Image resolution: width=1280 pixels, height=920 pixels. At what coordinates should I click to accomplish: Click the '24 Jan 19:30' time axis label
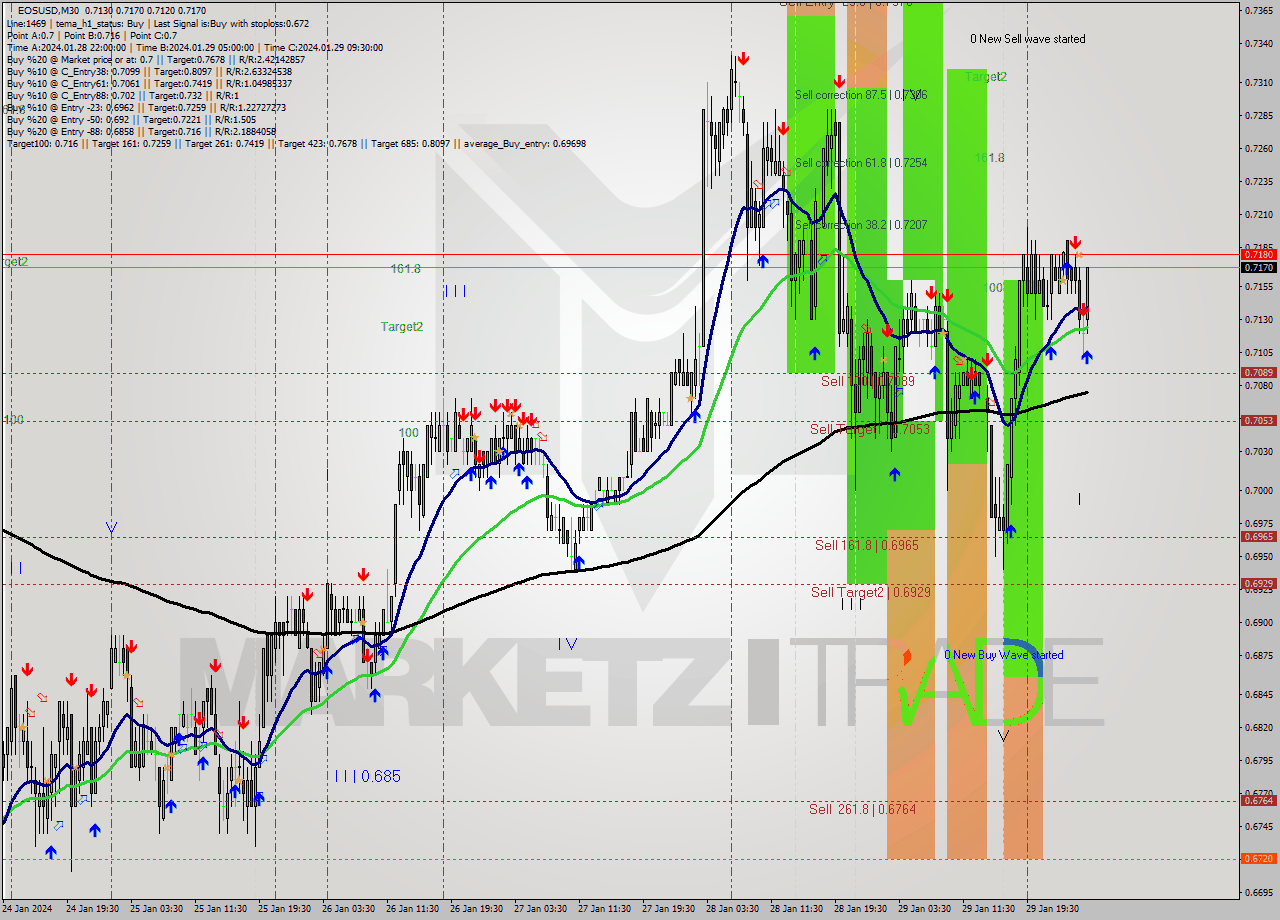[x=93, y=909]
